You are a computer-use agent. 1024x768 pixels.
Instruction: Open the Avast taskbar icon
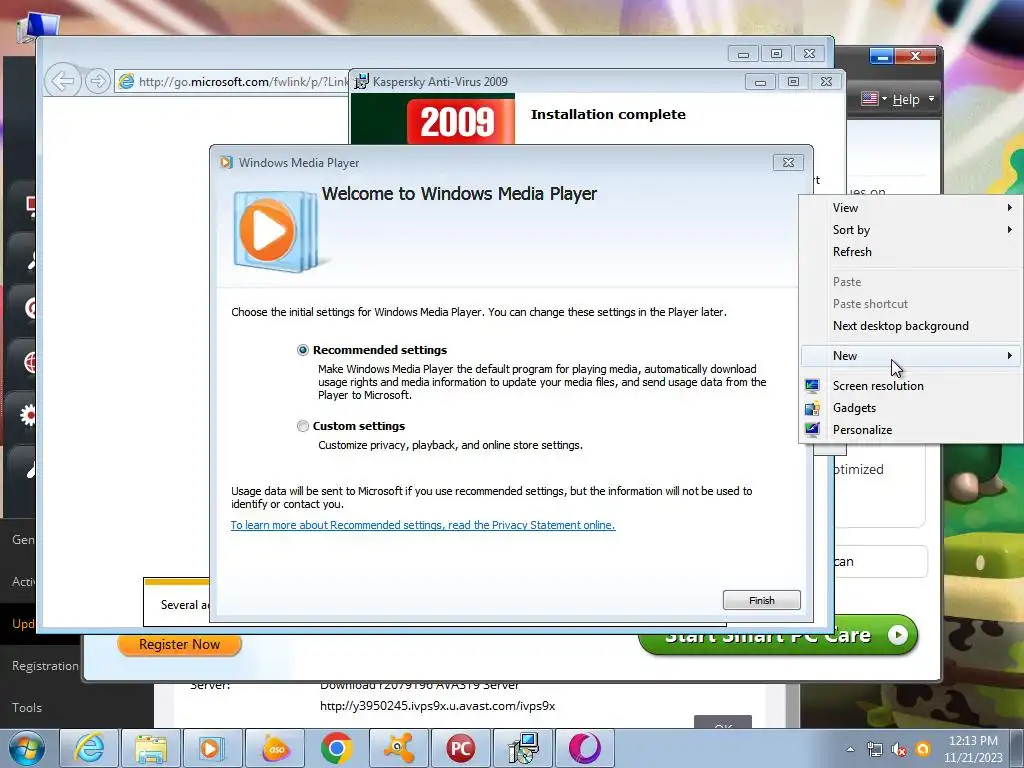pos(399,748)
